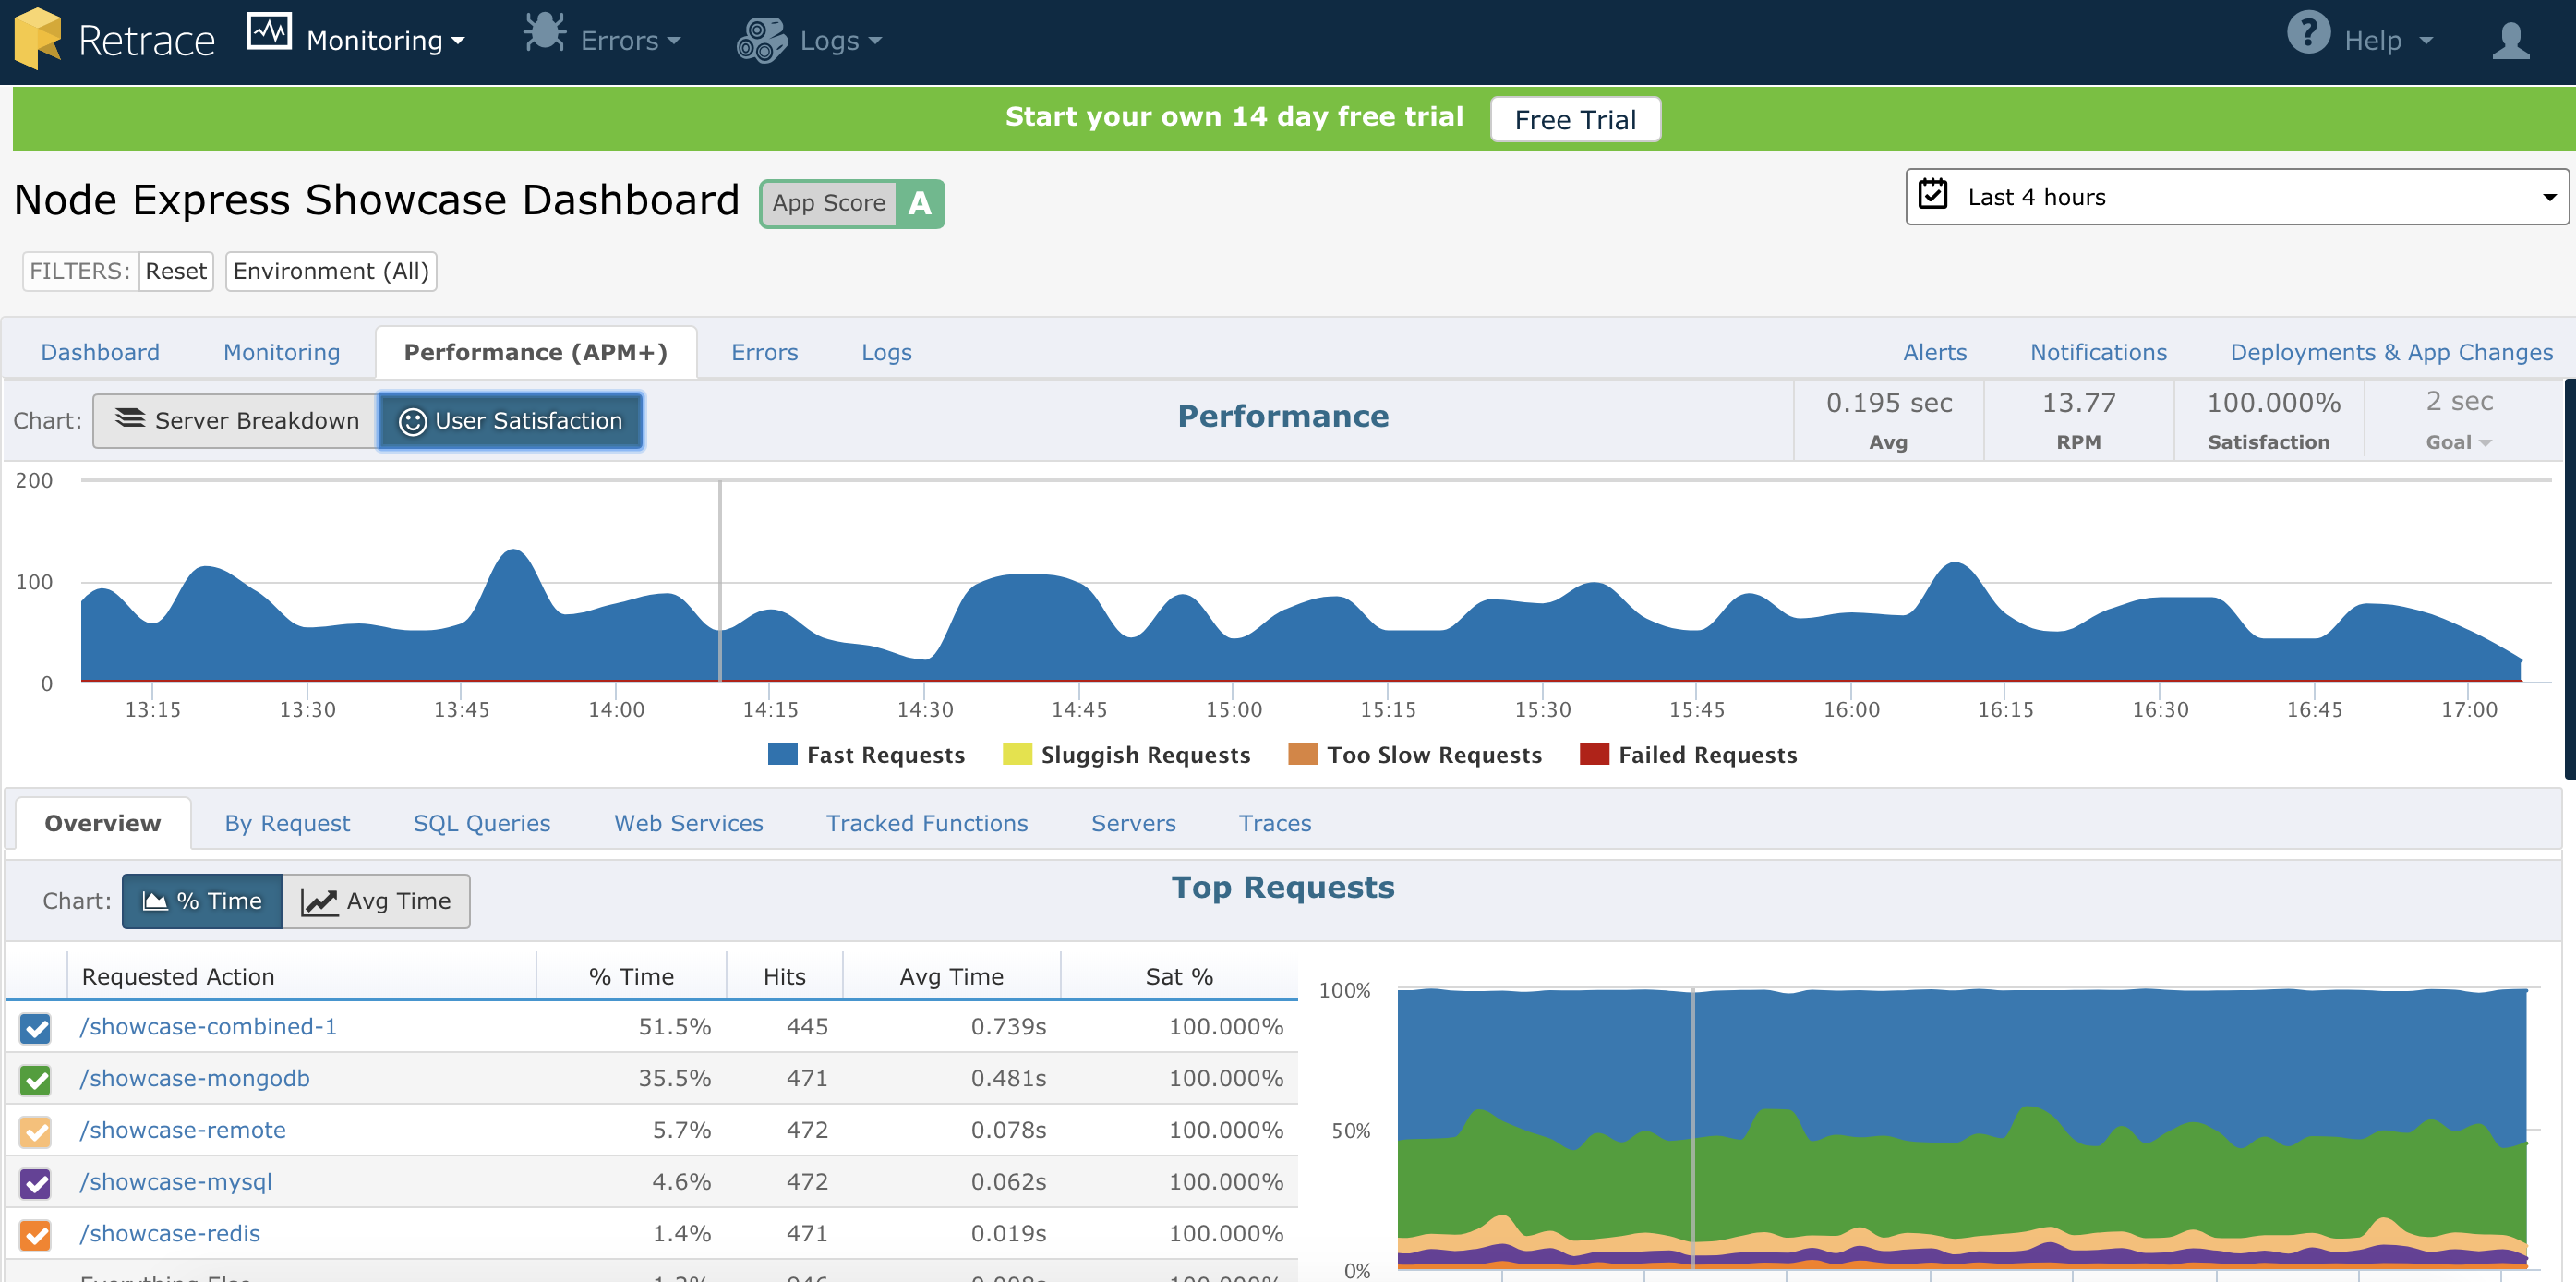Click the 100.000% Satisfaction stat
The height and width of the screenshot is (1282, 2576).
click(2272, 420)
